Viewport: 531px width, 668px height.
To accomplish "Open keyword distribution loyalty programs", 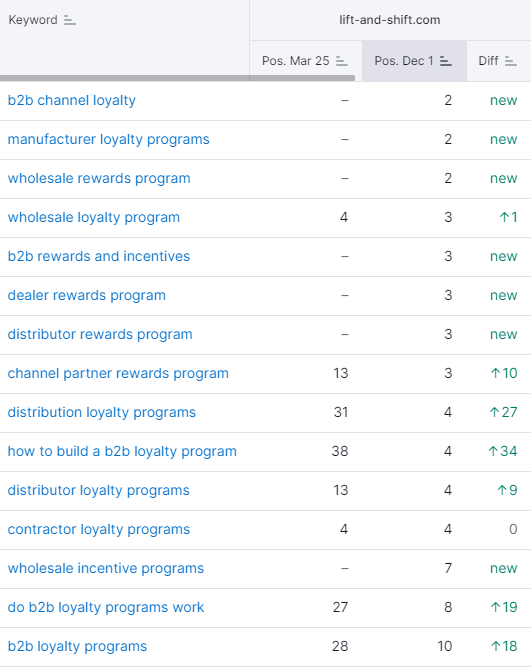I will pyautogui.click(x=102, y=412).
